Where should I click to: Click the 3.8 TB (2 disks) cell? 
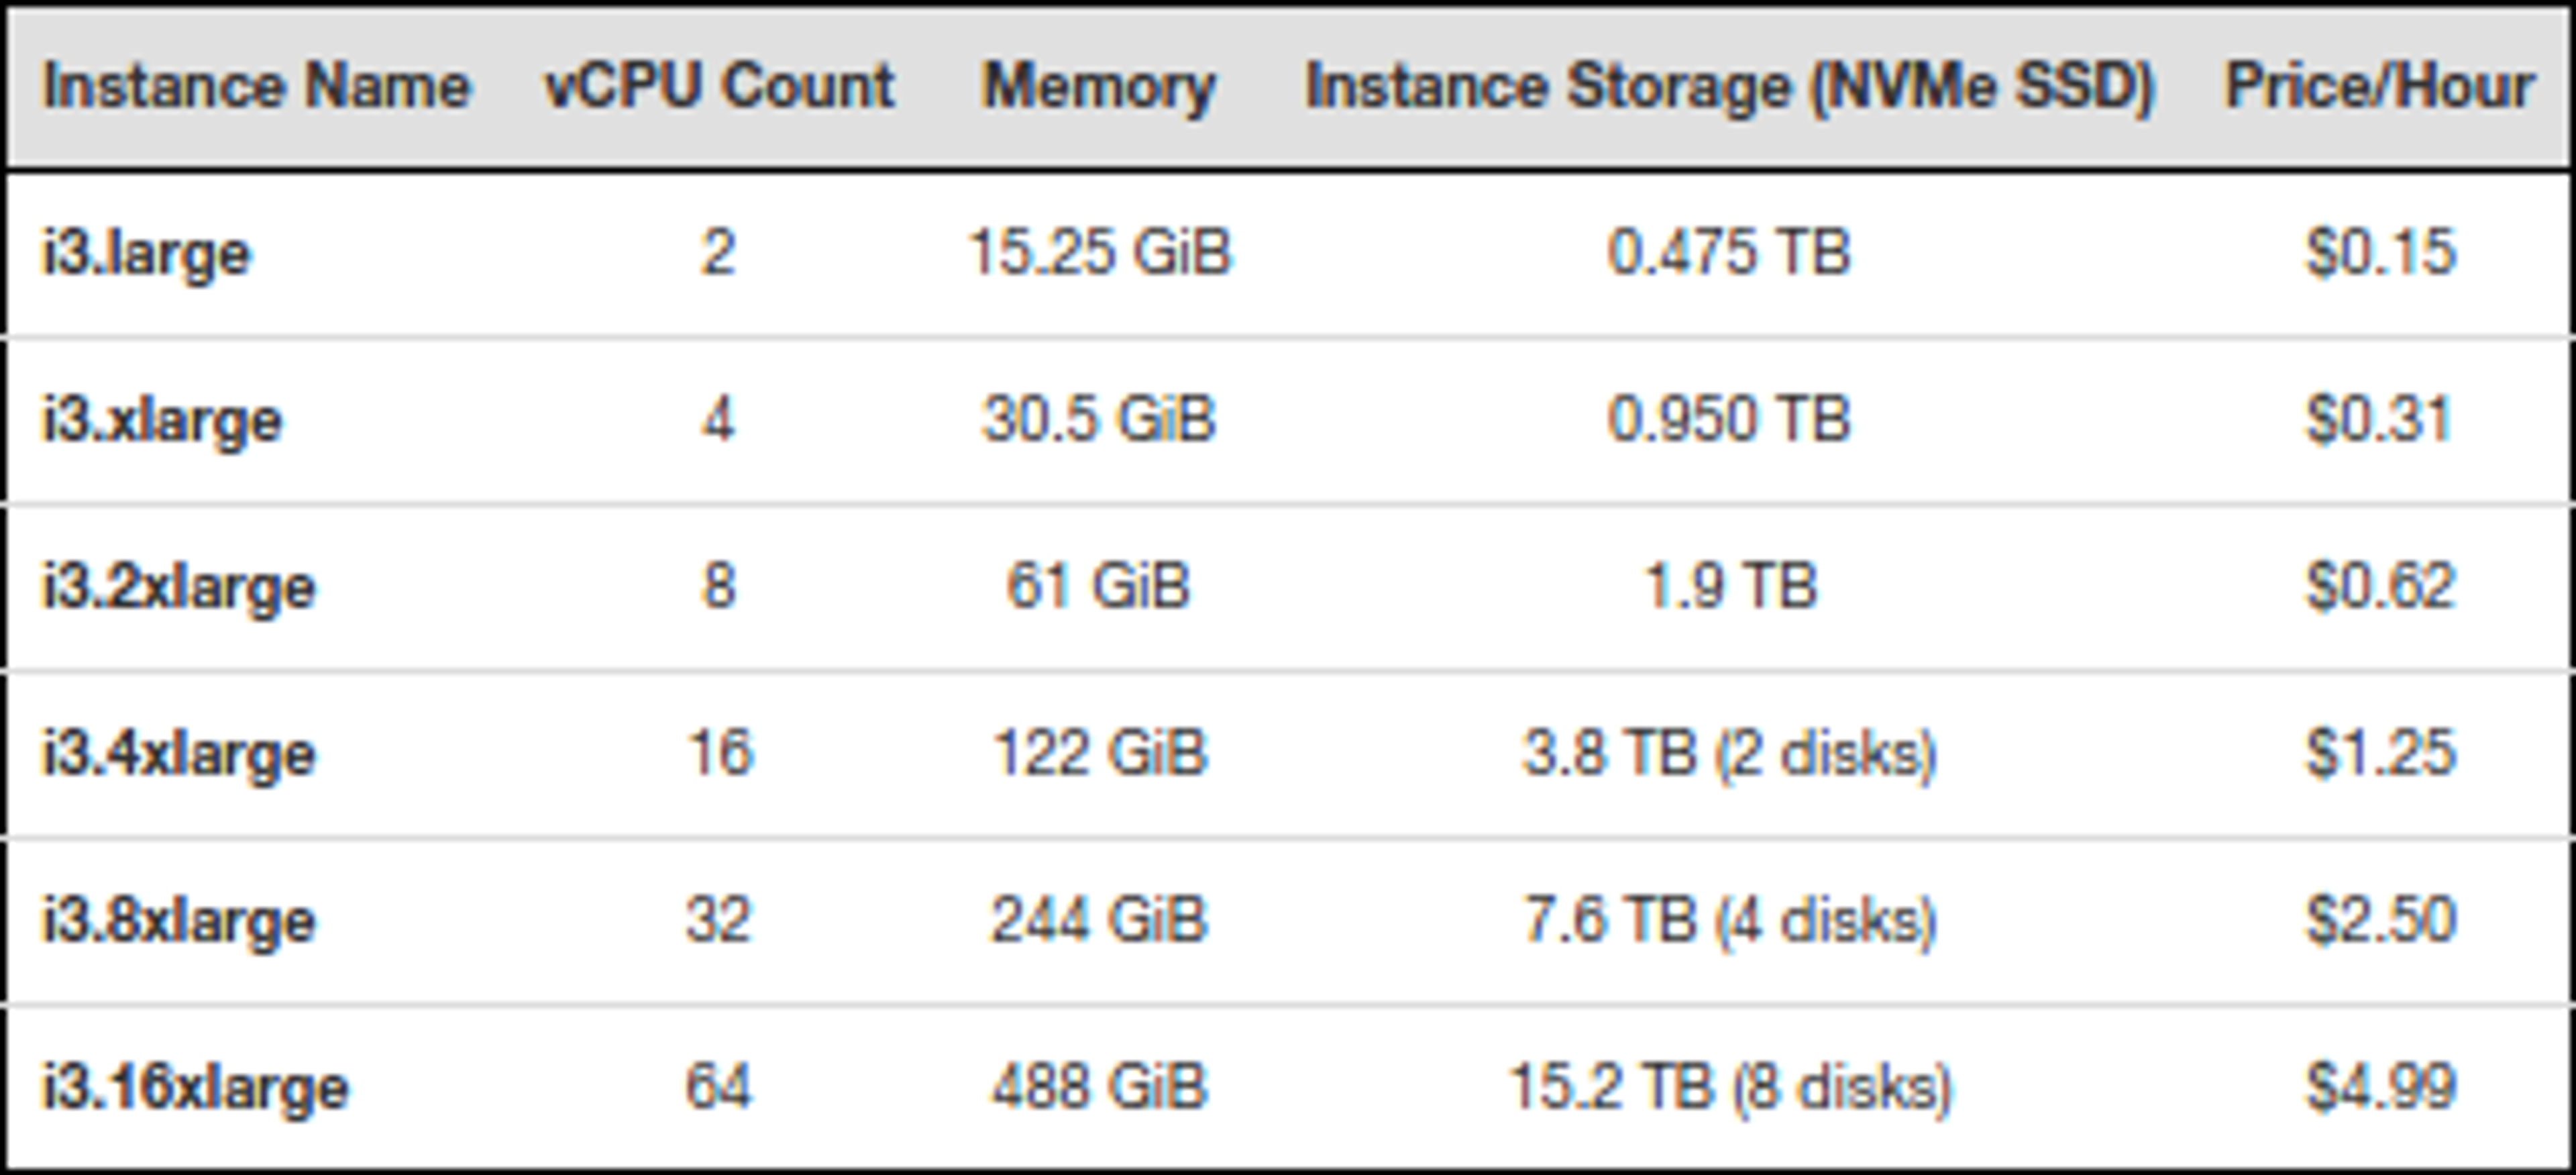click(x=1729, y=753)
